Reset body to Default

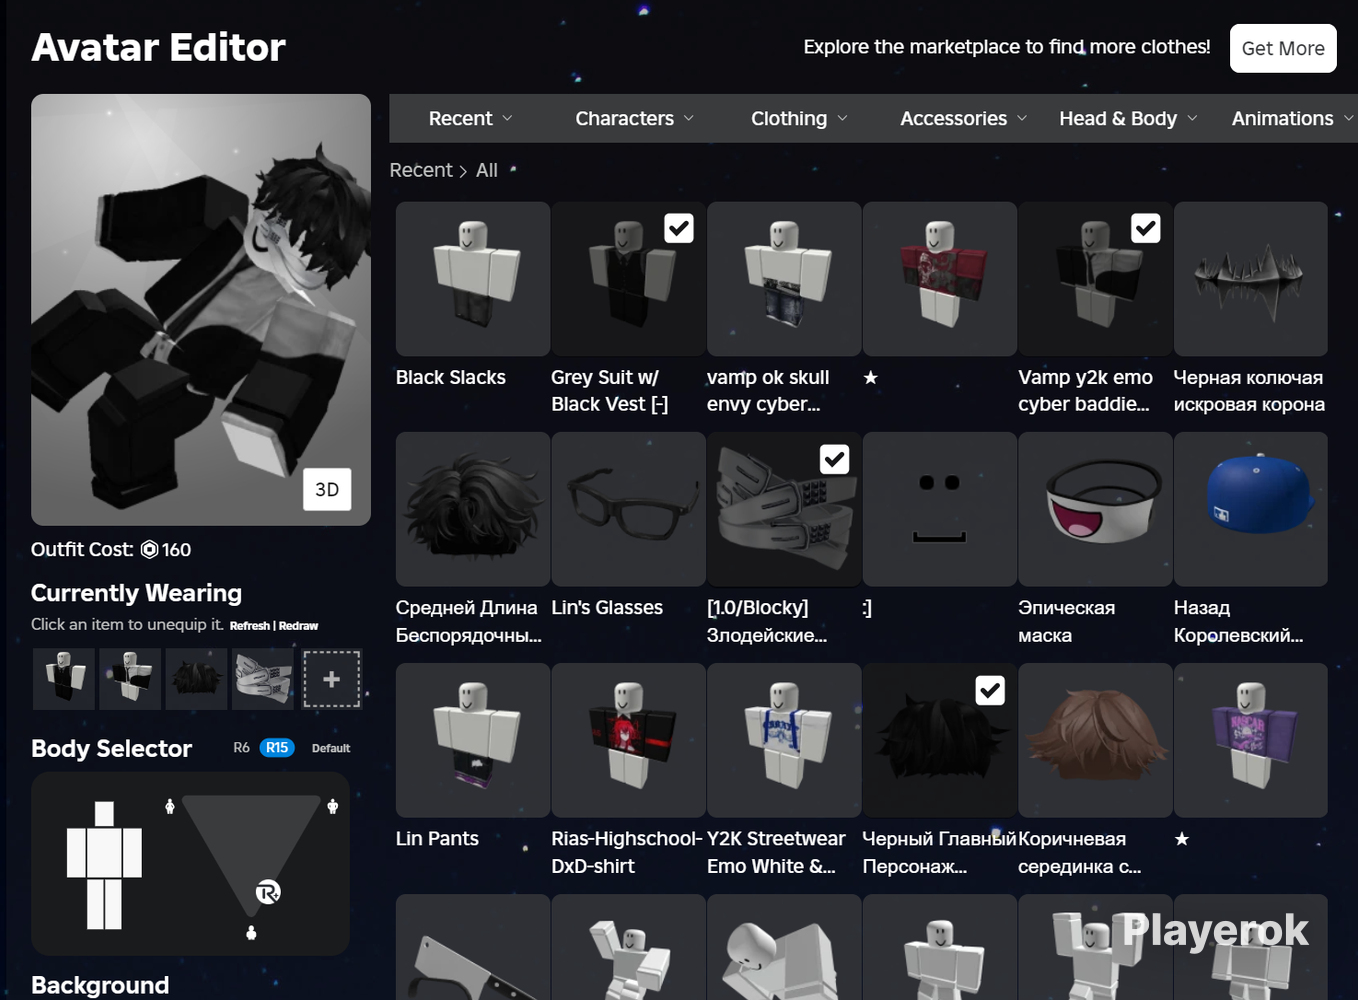click(x=331, y=748)
